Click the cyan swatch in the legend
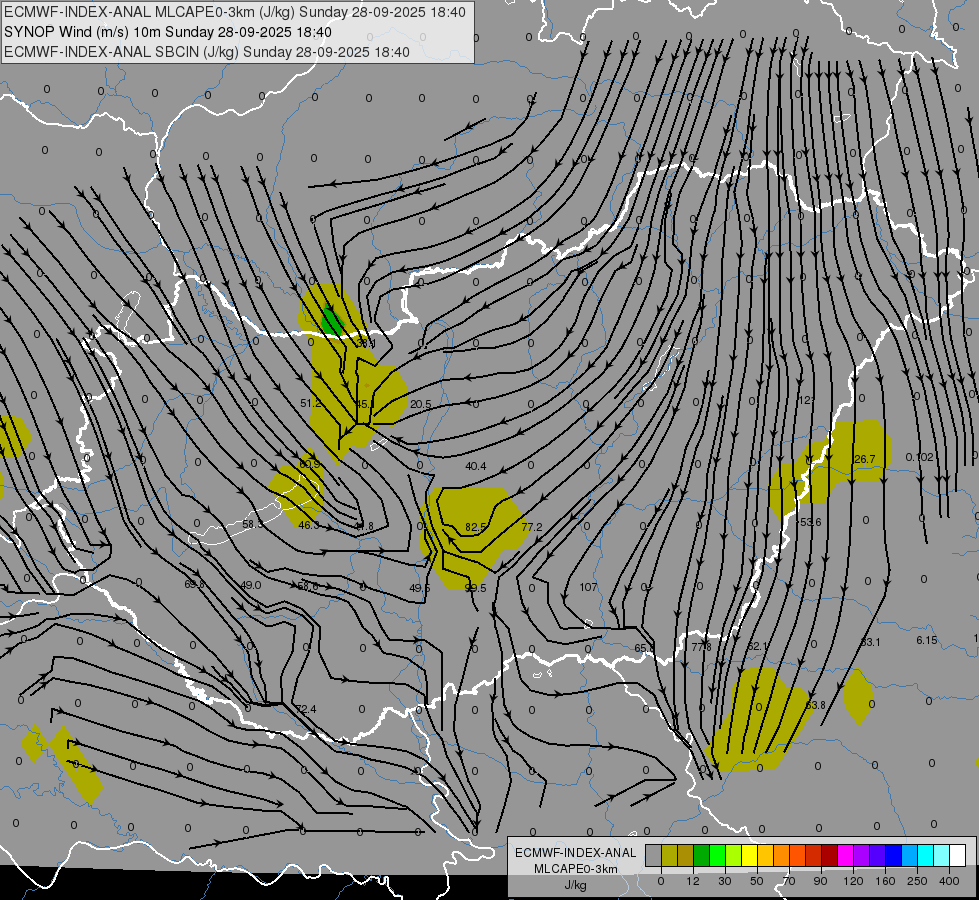Screen dimensions: 979x900 (x=925, y=856)
